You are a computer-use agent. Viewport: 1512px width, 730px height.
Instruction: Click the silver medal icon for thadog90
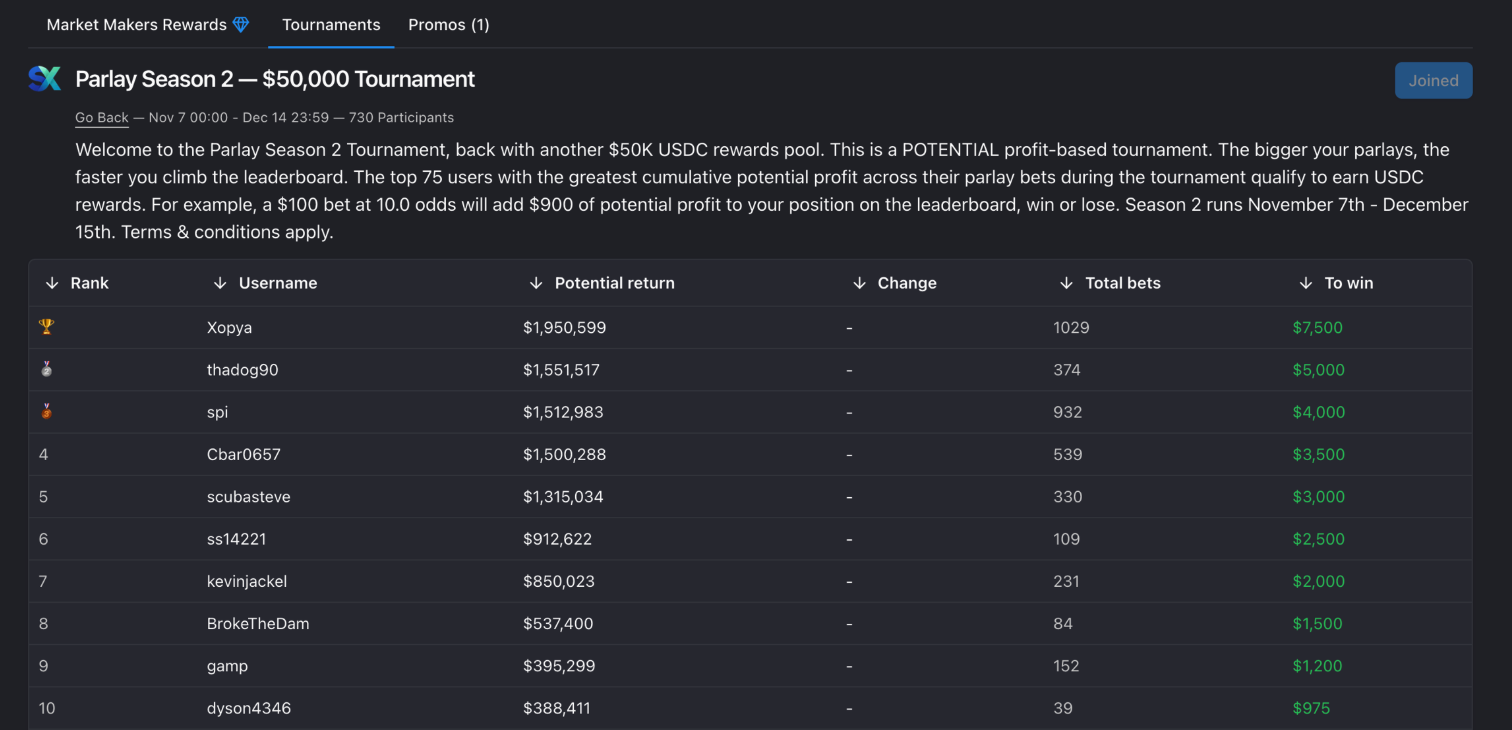coord(46,369)
